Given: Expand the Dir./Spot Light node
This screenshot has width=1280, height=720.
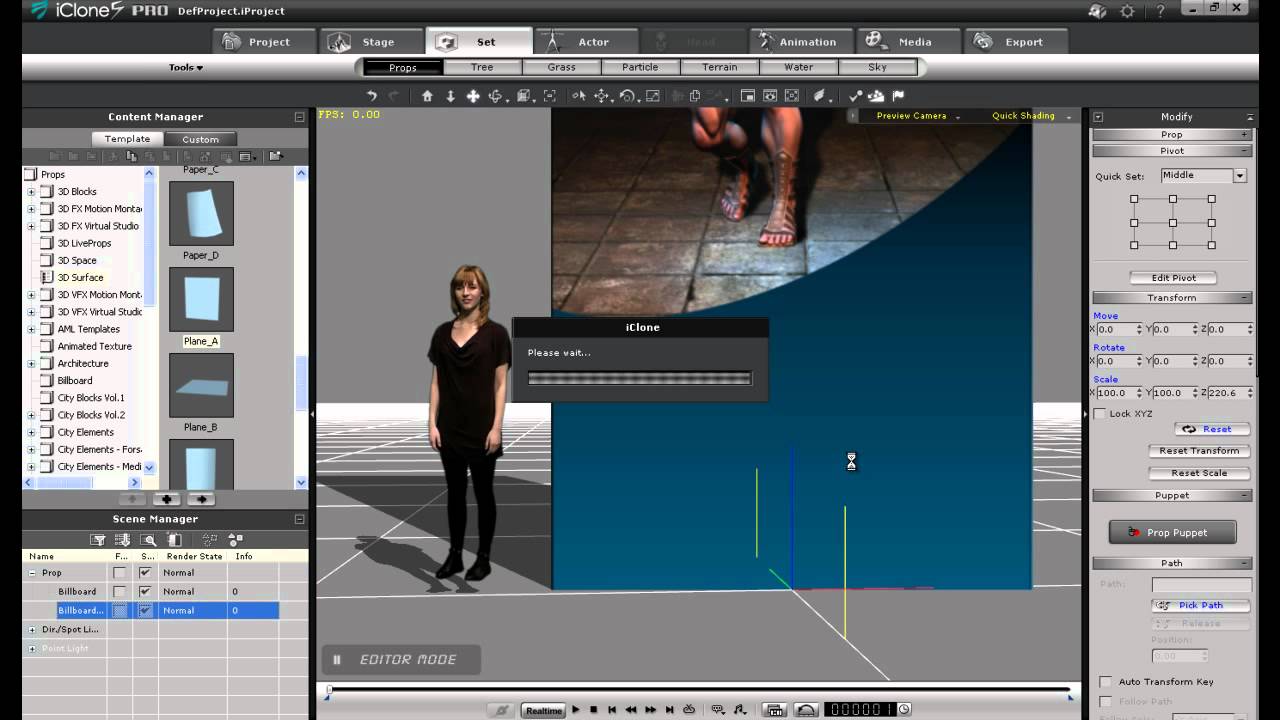Looking at the screenshot, I should (32, 629).
